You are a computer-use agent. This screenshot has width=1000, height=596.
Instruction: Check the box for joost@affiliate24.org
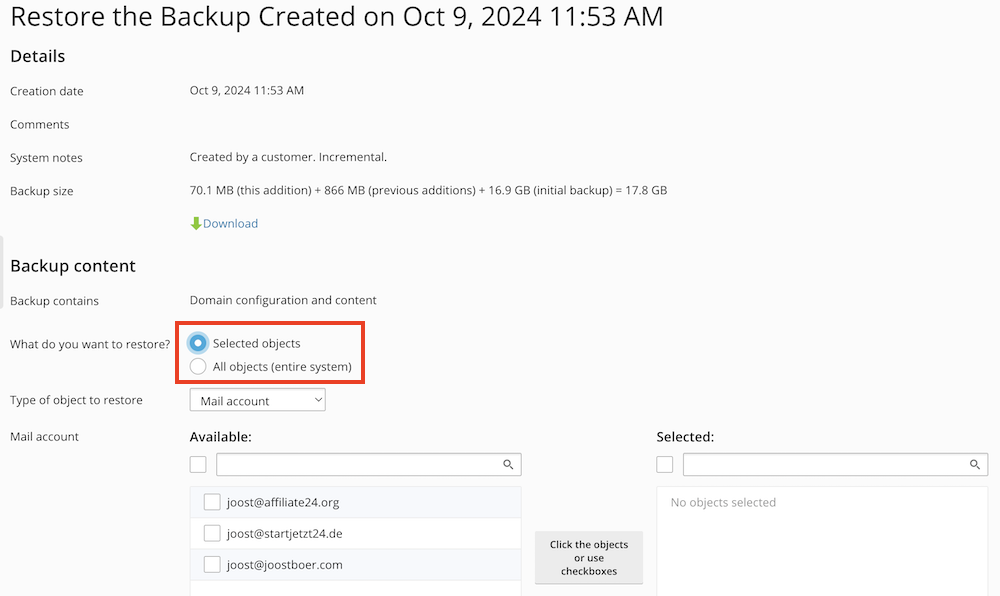212,502
